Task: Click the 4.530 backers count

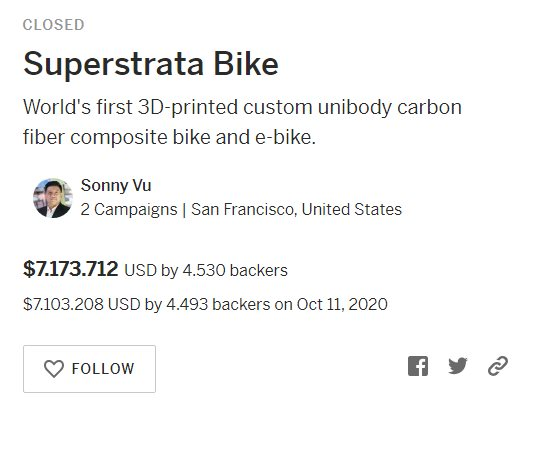Action: (x=235, y=270)
